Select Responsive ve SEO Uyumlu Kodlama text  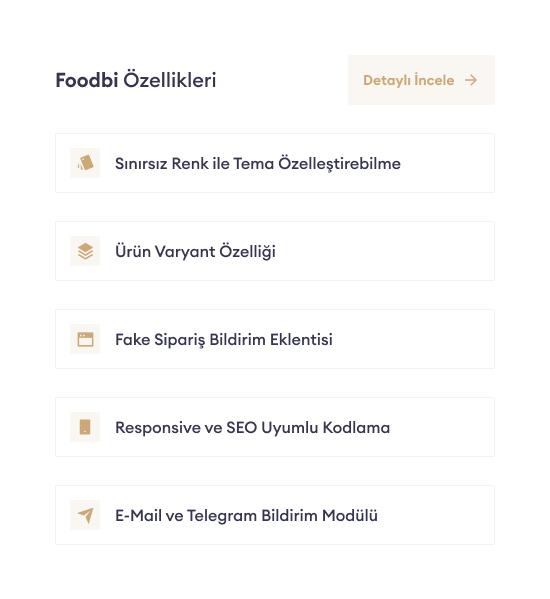coord(252,427)
